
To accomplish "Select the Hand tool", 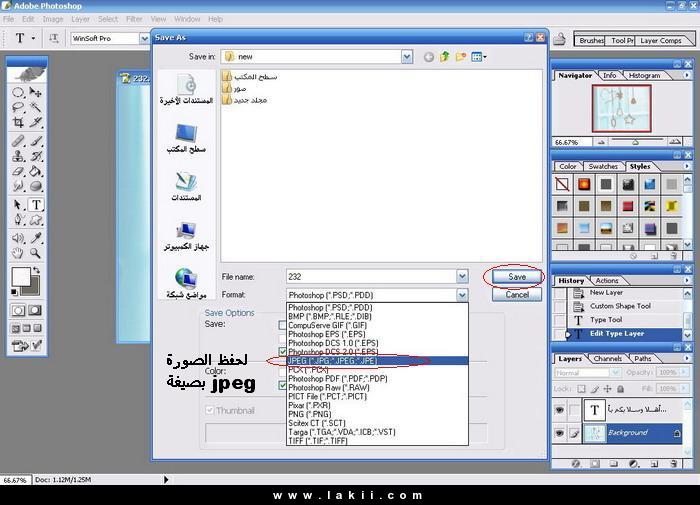I will click(x=18, y=253).
